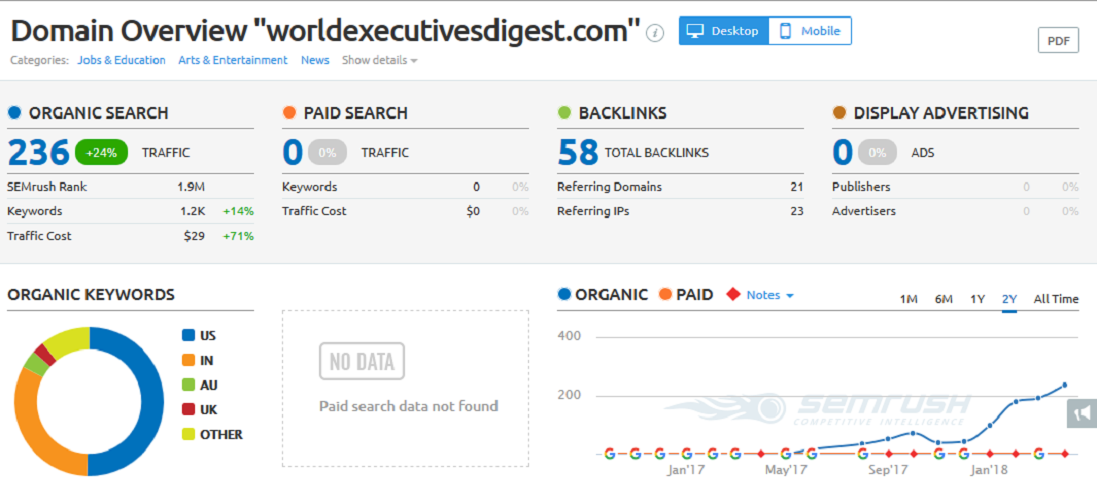The width and height of the screenshot is (1097, 500).
Task: Click the green Backlinks bullet icon
Action: click(x=565, y=113)
